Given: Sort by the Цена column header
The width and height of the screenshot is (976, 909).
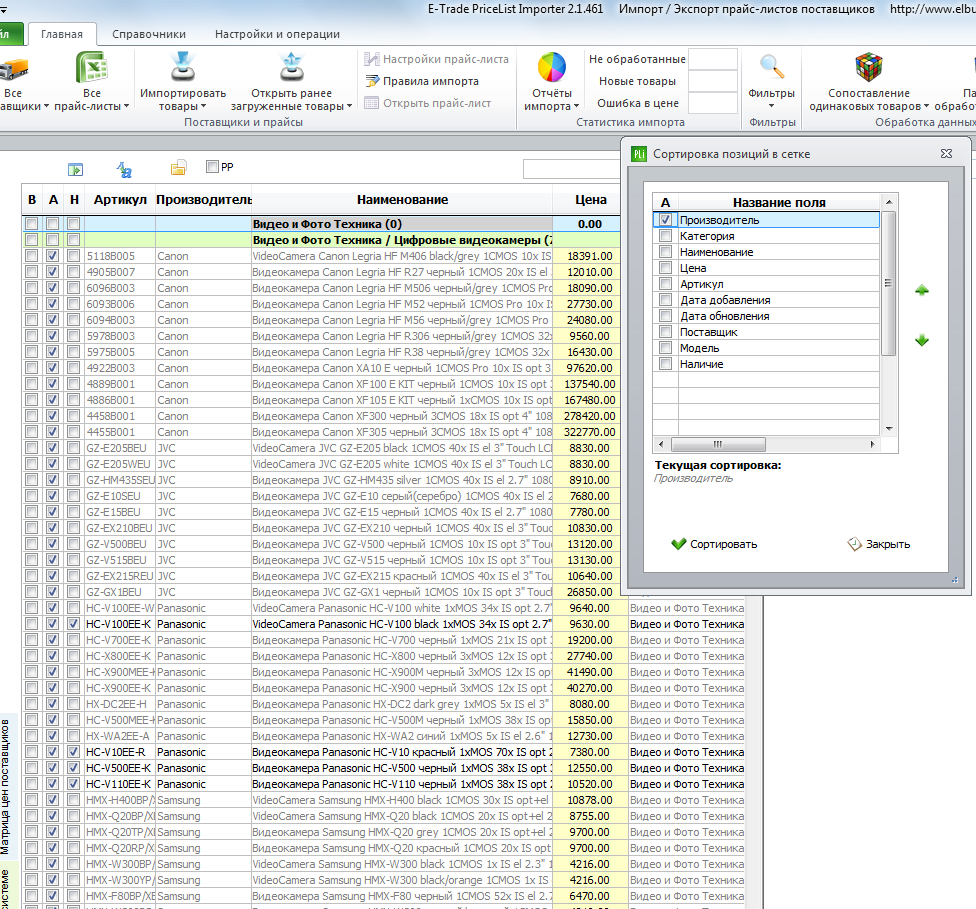Looking at the screenshot, I should [590, 200].
